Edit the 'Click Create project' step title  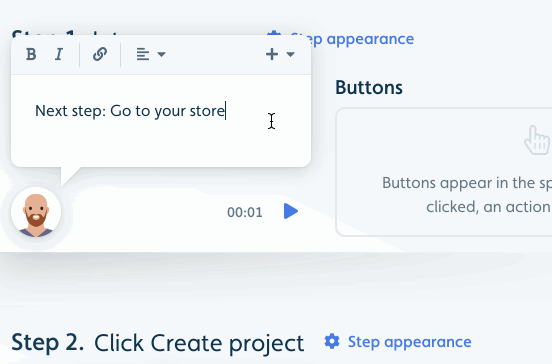point(199,343)
